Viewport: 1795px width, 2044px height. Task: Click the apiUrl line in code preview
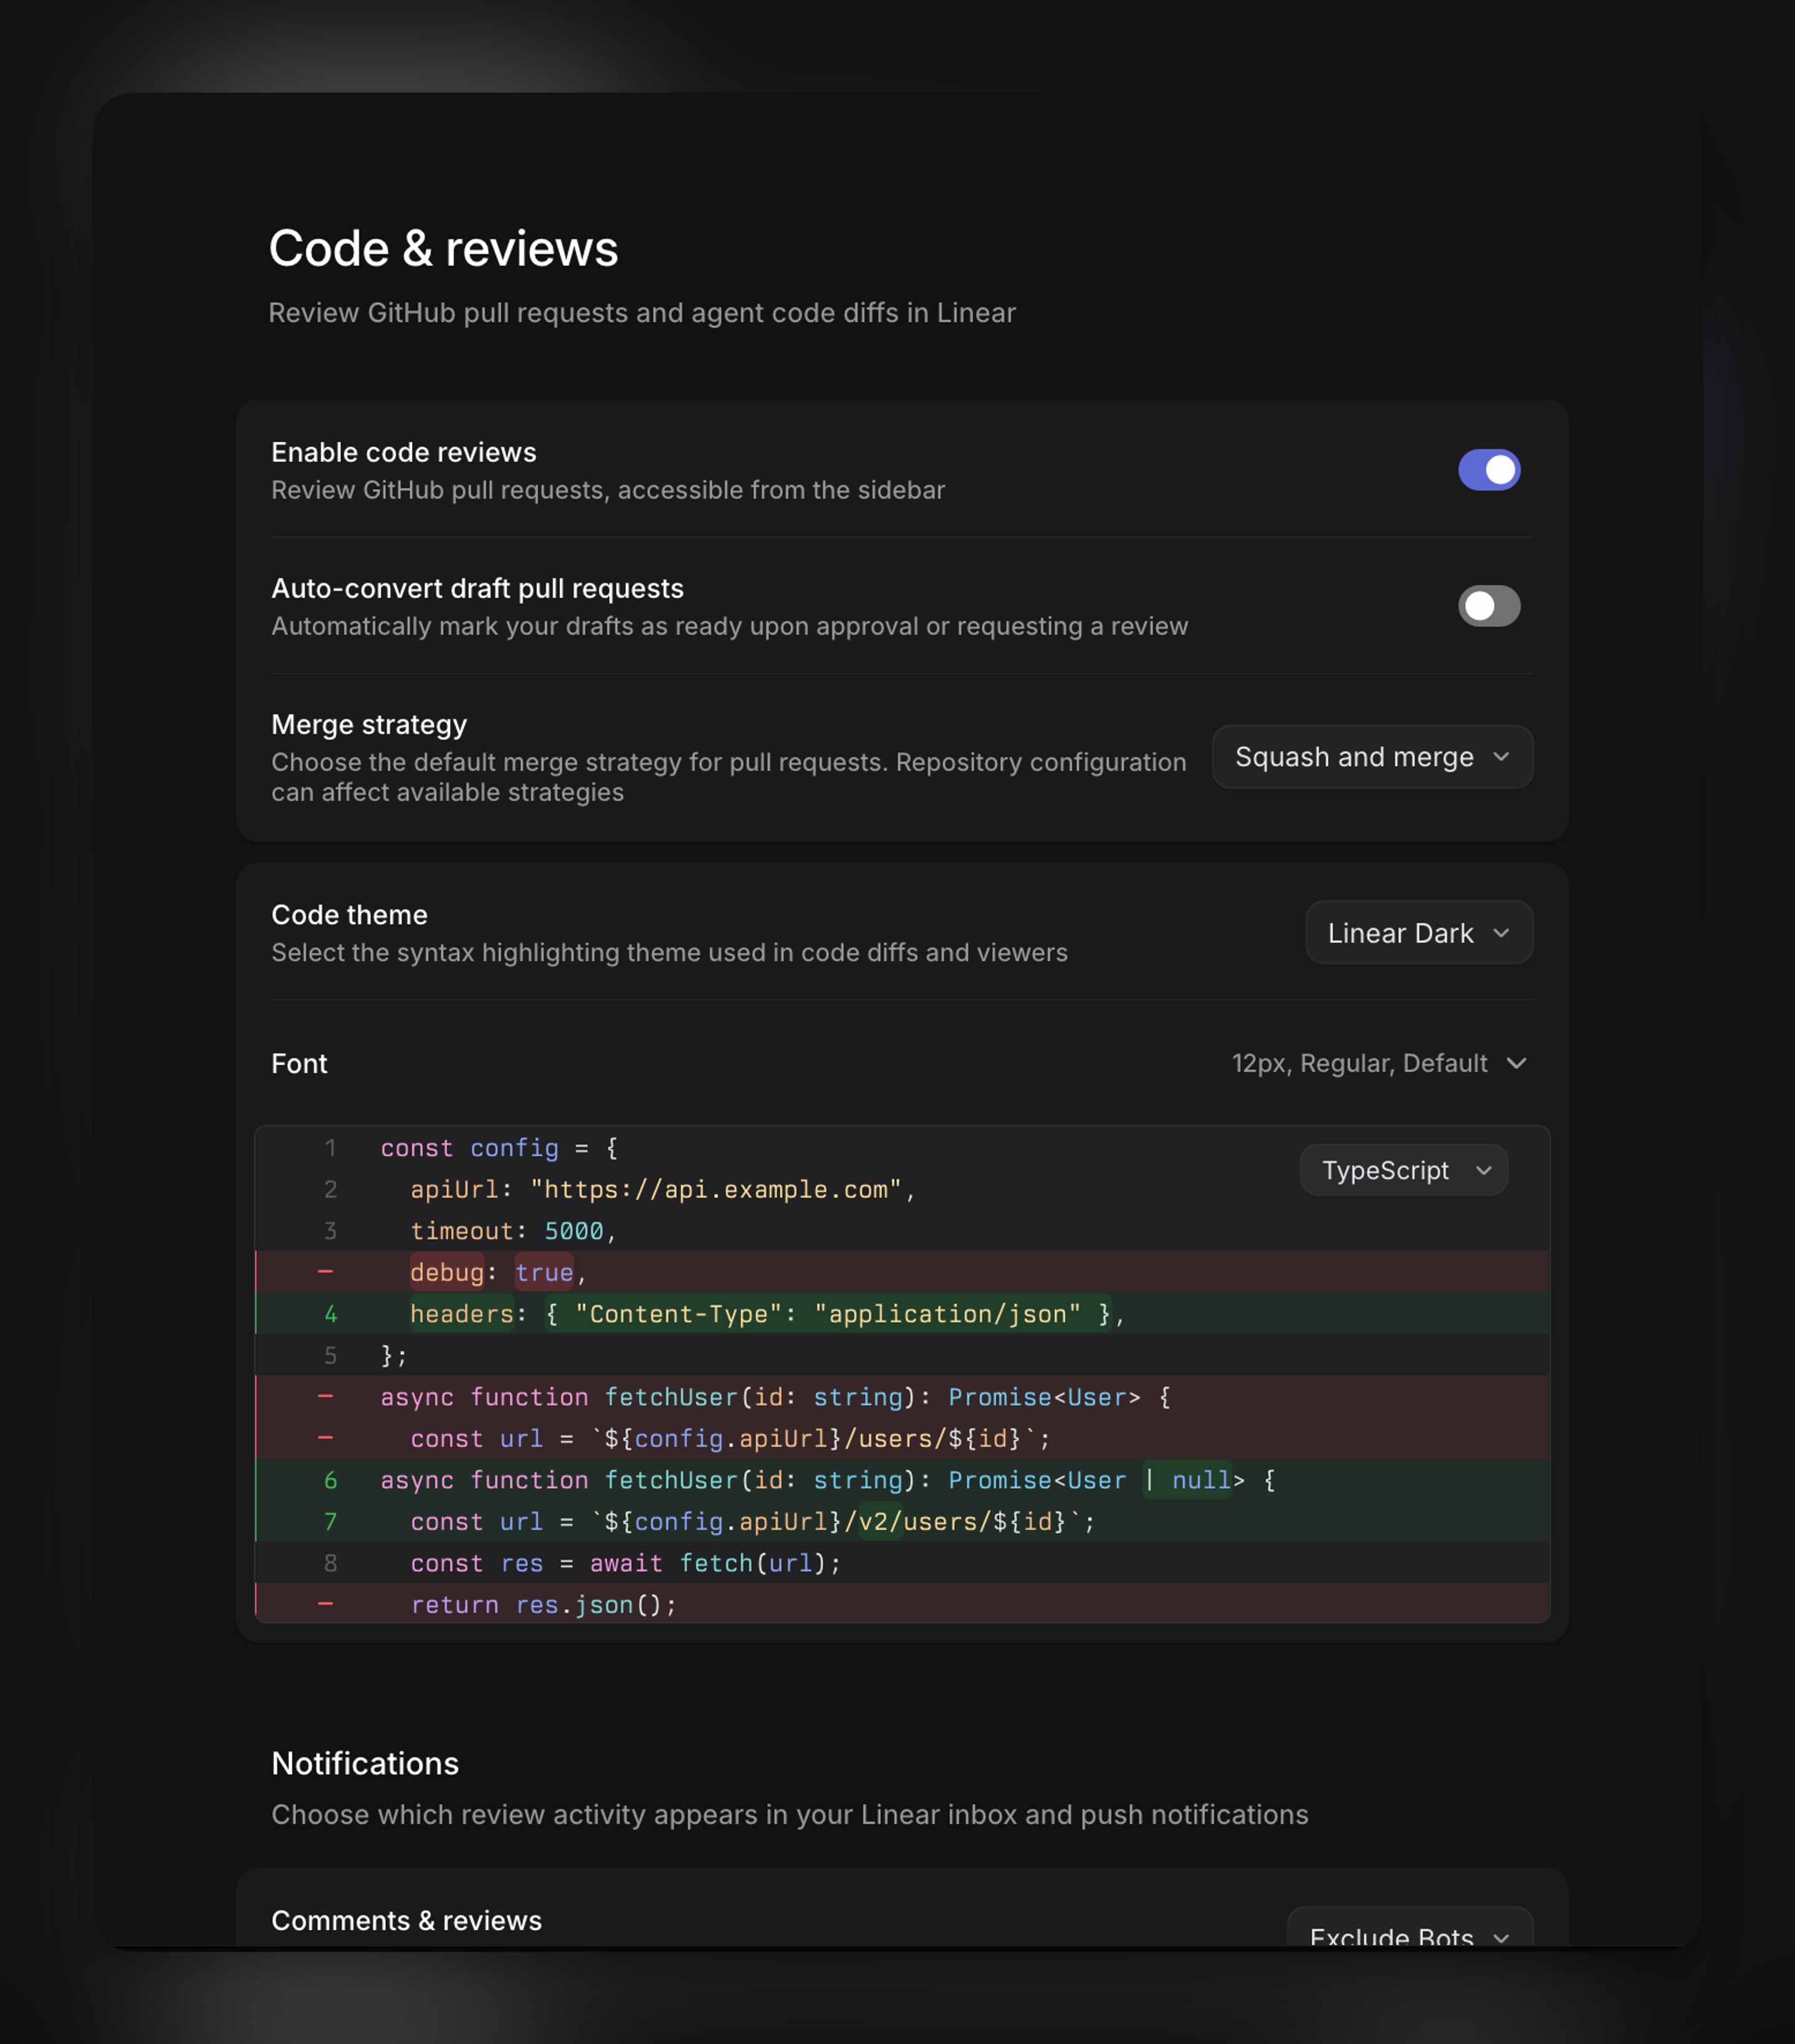pos(902,1189)
